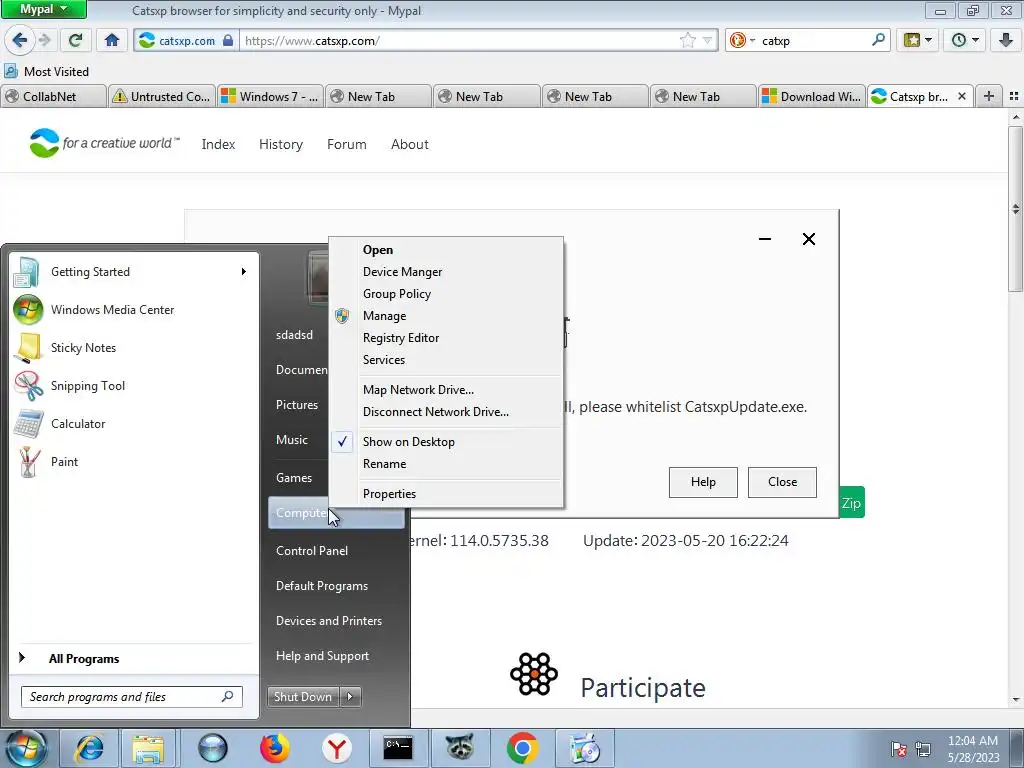Open the tab list grid icon
This screenshot has width=1024, height=768.
pyautogui.click(x=1014, y=96)
